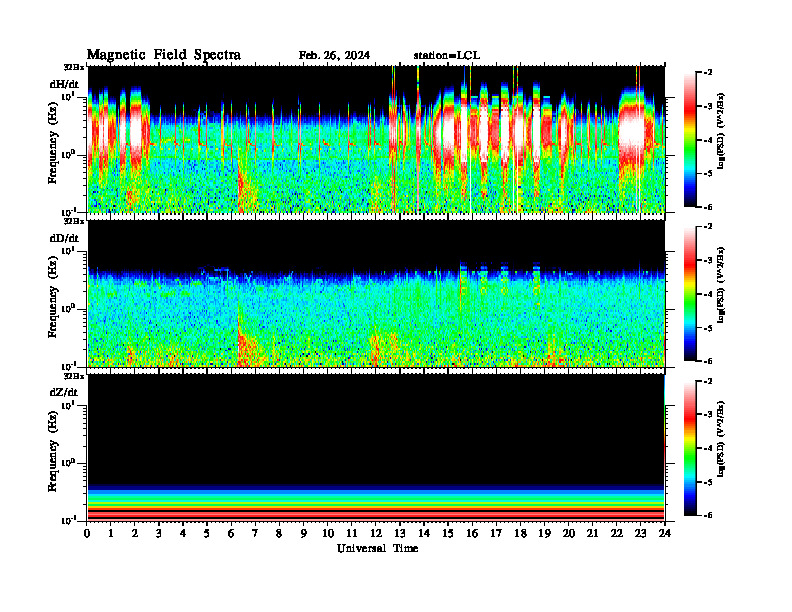Click hour 2 on the time axis
The height and width of the screenshot is (612, 792).
135,533
